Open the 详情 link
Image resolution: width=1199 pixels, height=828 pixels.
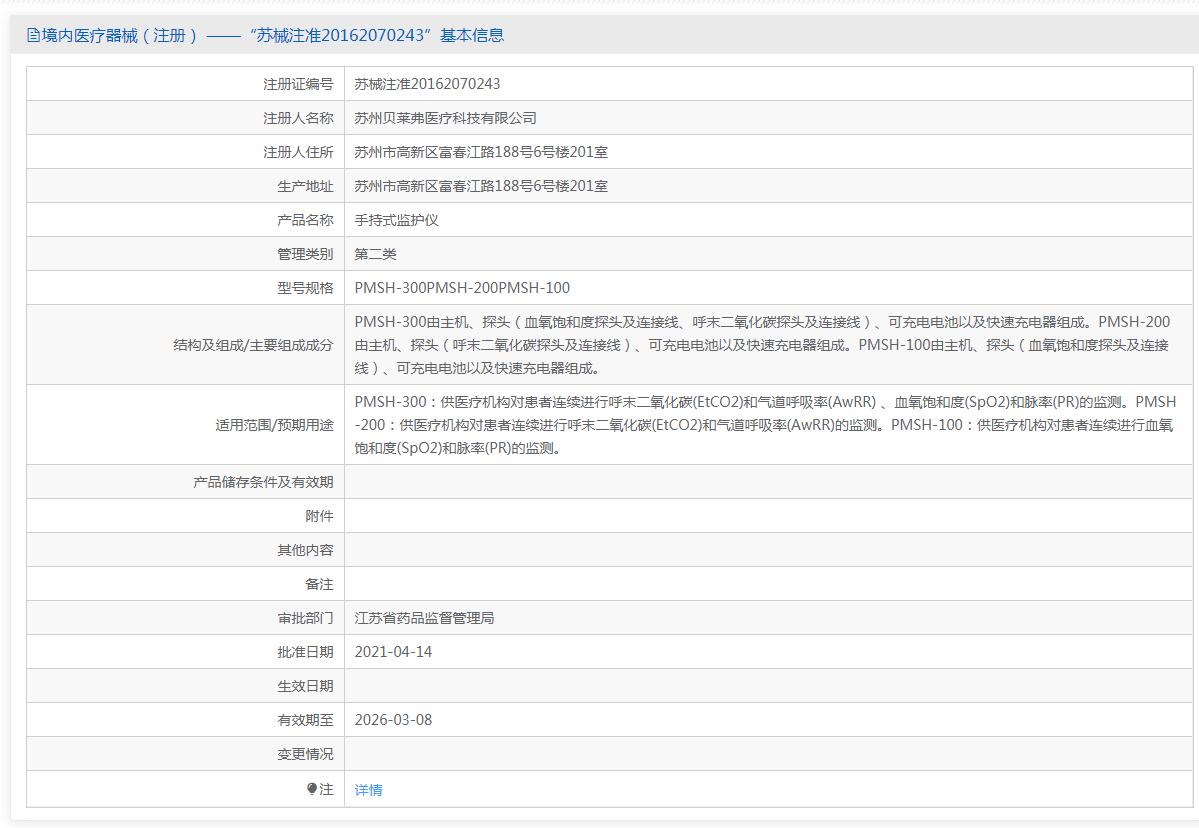368,790
